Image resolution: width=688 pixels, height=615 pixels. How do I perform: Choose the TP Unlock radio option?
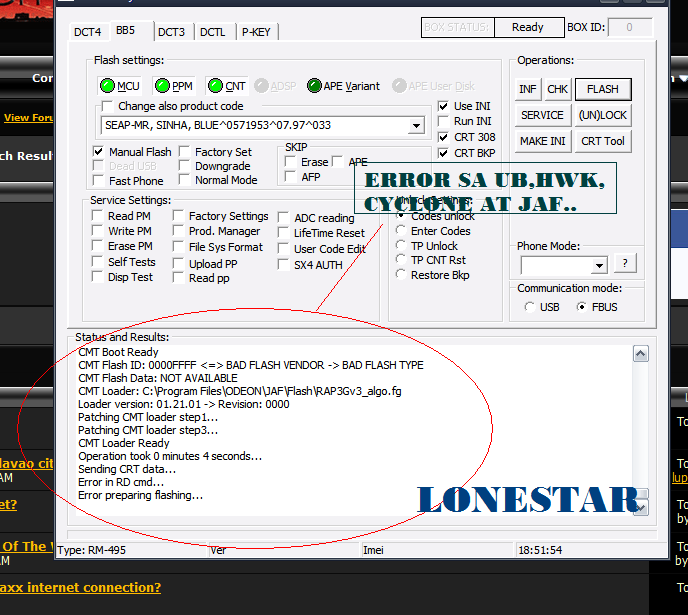[402, 246]
